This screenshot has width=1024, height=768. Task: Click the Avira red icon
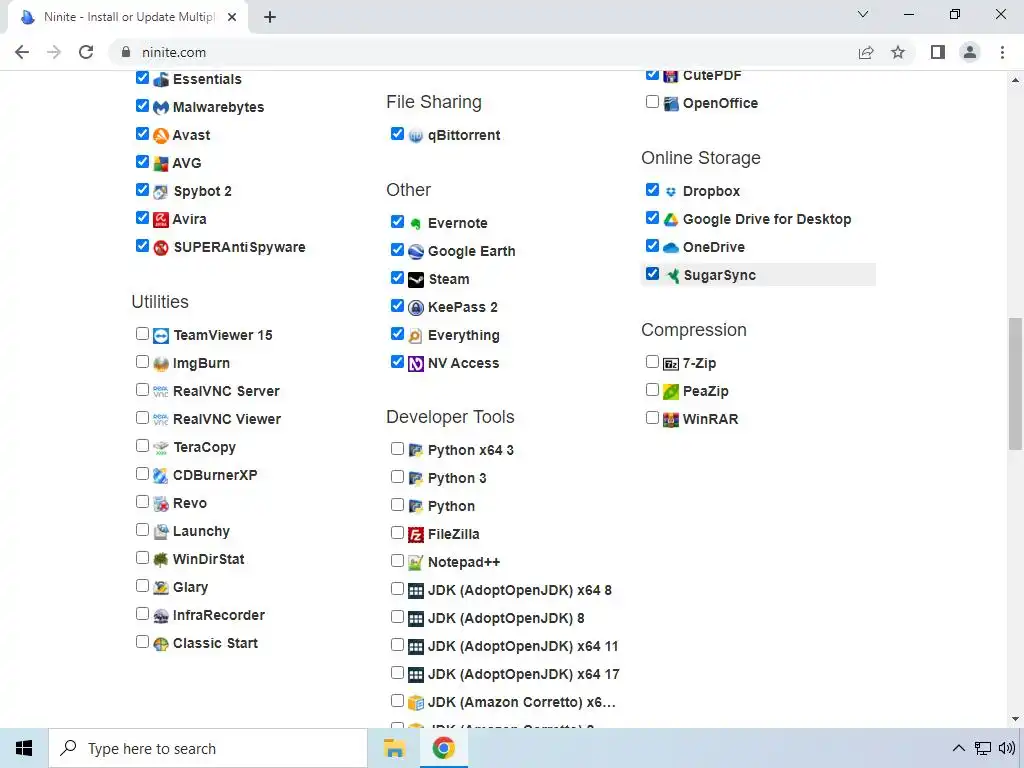point(161,219)
